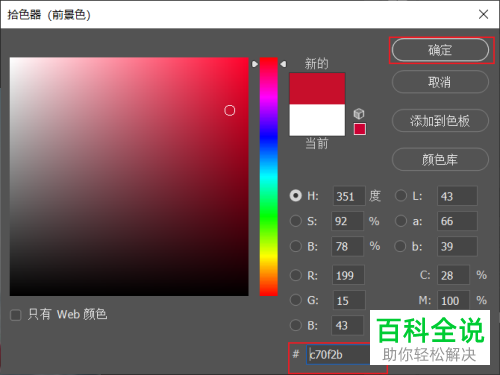Click the RGB B field showing 43
The width and height of the screenshot is (500, 375).
[x=347, y=325]
